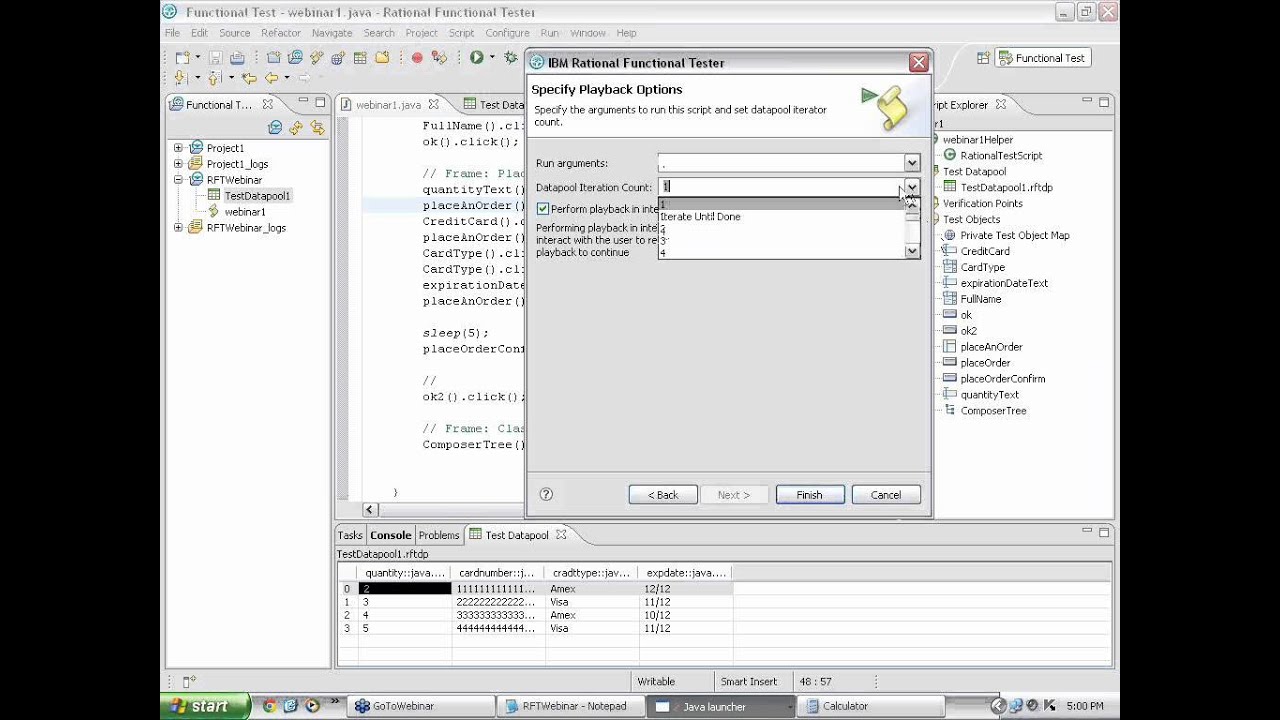Click the Save floppy disk toolbar icon
Viewport: 1280px width, 720px height.
pyautogui.click(x=215, y=58)
